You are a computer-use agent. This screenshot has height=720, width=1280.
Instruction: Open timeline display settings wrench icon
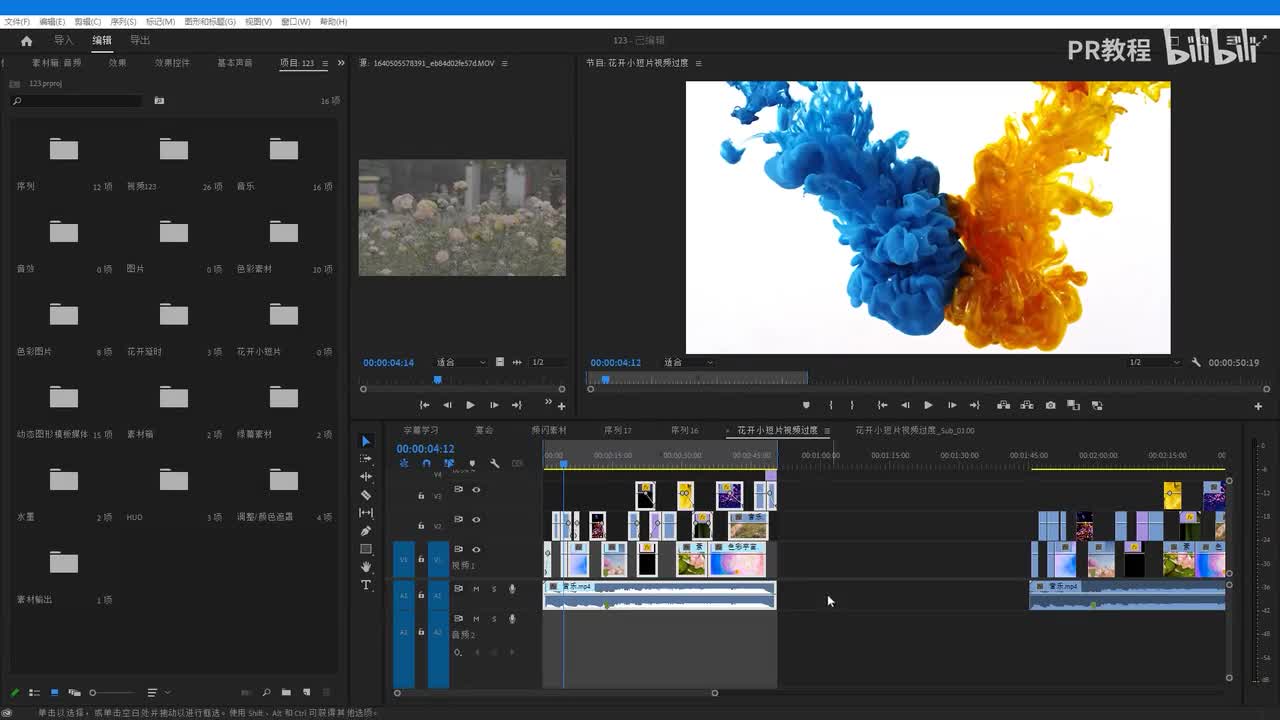pos(494,463)
